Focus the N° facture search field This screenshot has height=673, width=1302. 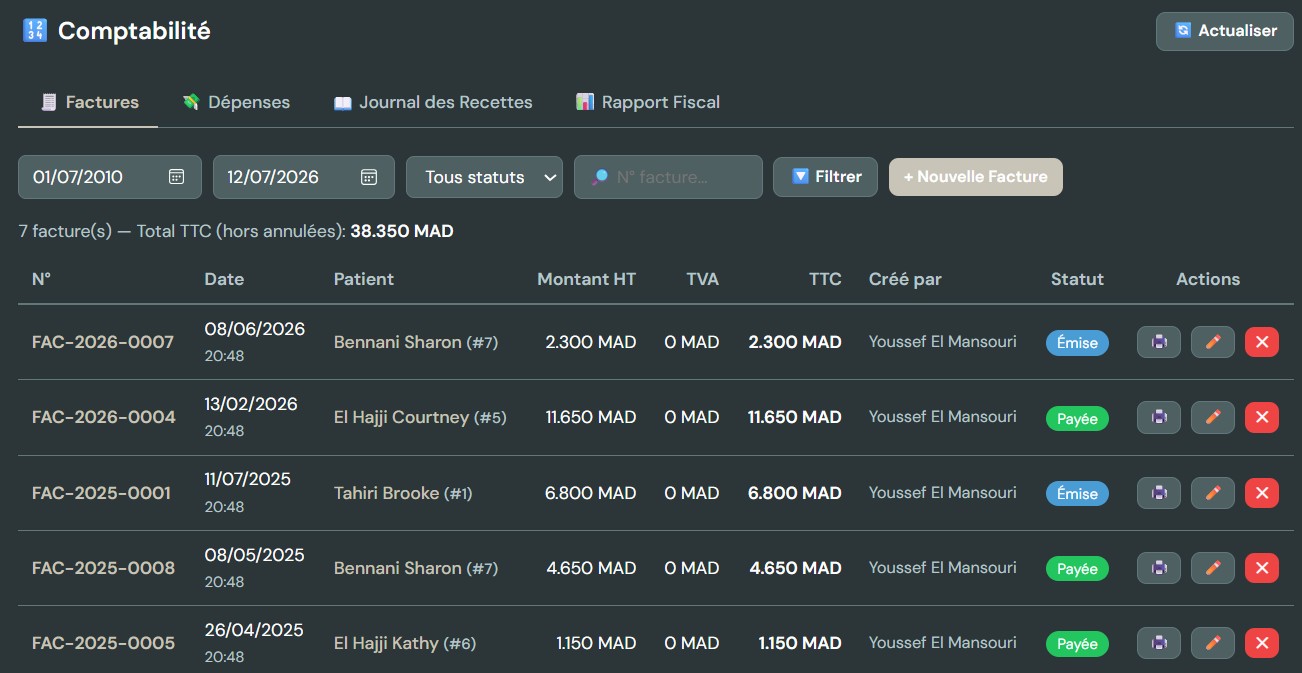click(x=668, y=177)
